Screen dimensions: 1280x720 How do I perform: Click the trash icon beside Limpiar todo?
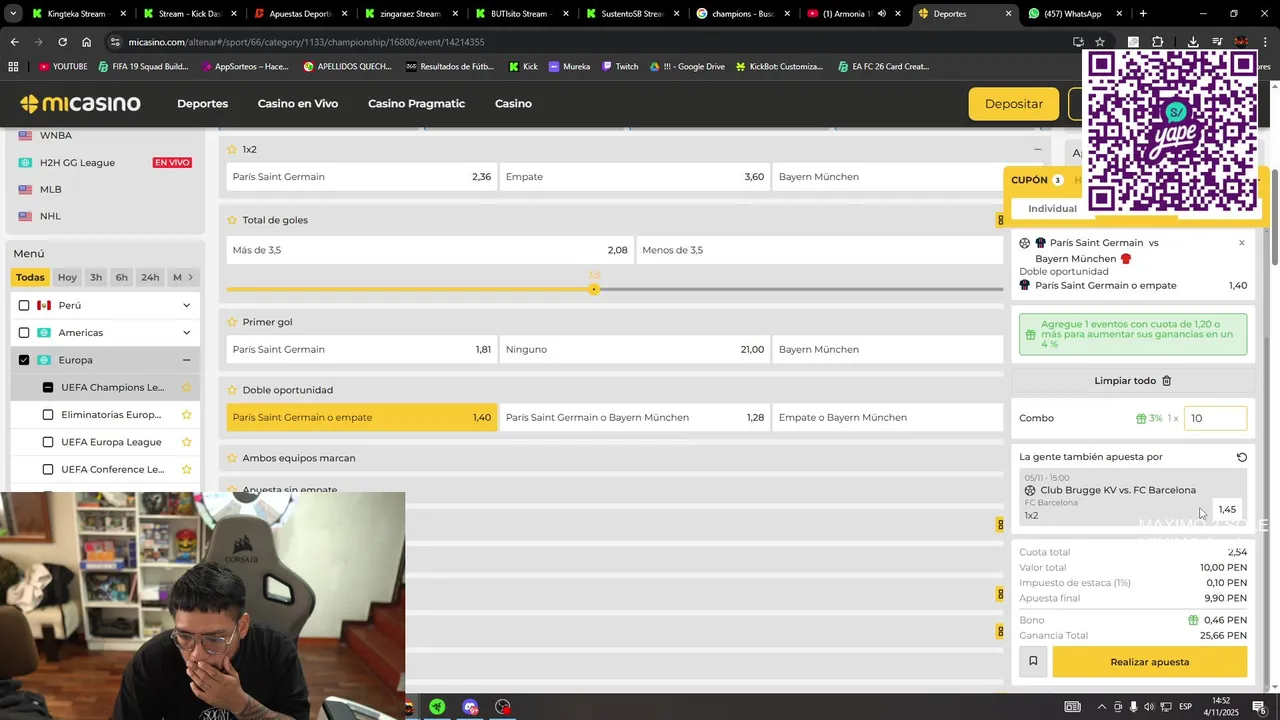1166,381
